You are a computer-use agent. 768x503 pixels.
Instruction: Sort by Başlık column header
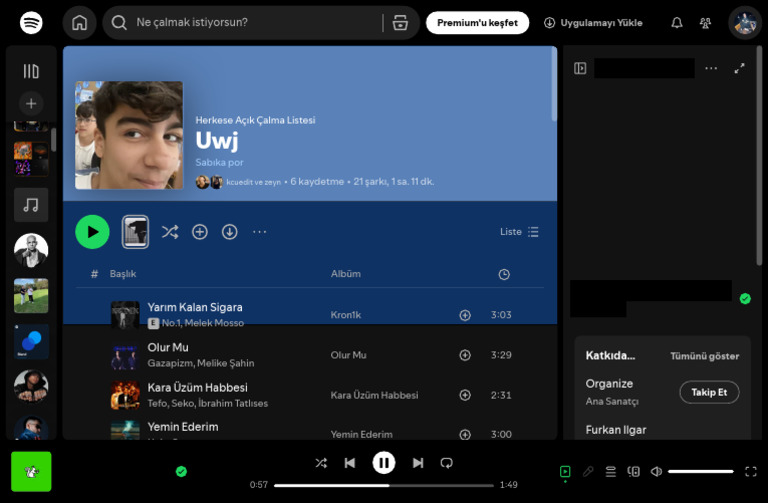[123, 274]
